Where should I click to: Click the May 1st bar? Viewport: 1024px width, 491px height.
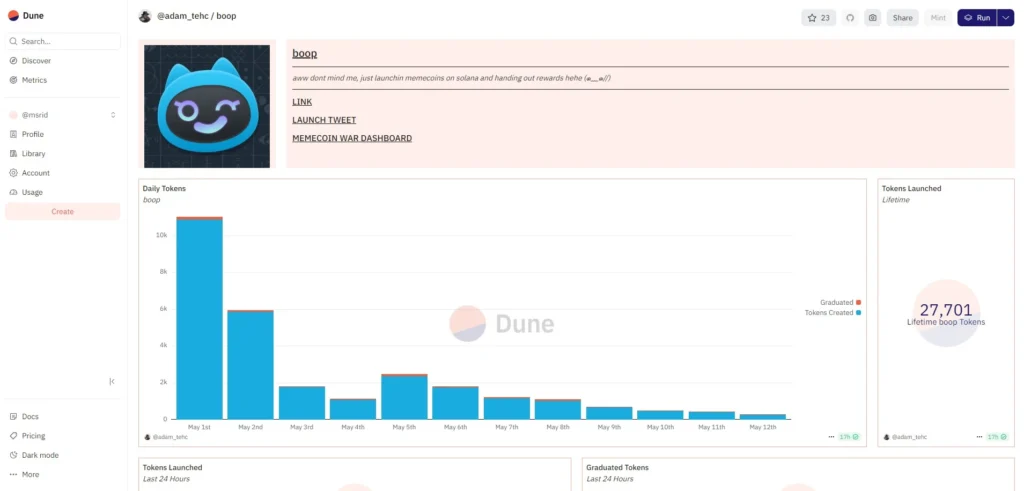[x=199, y=318]
